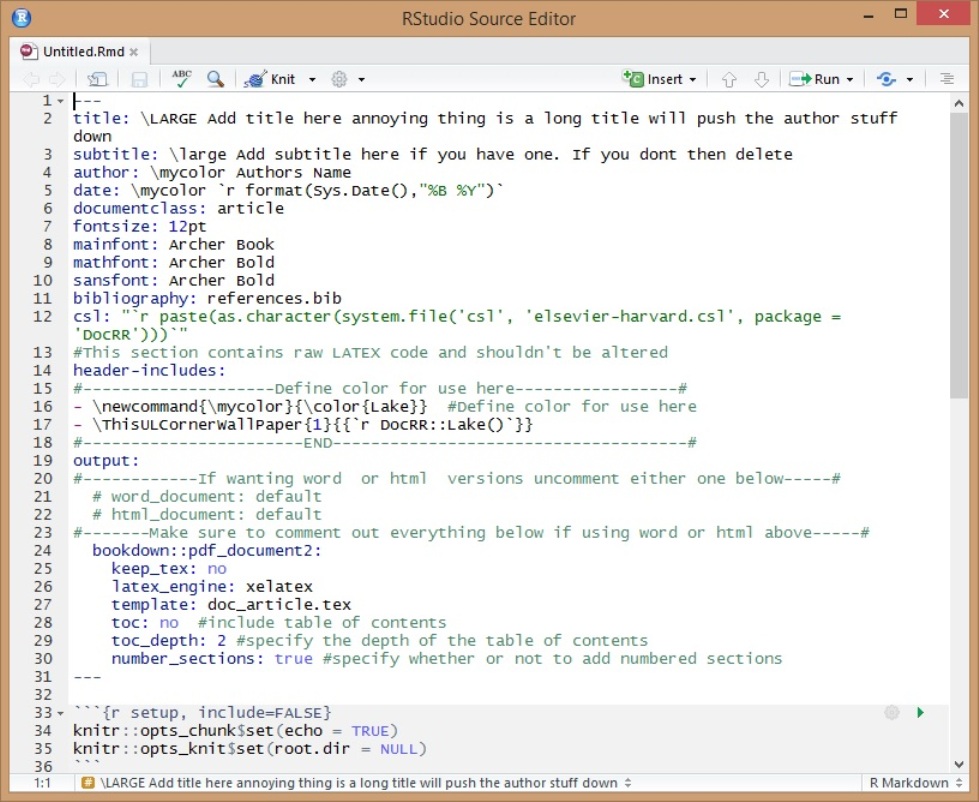Click the R Markdown section icon in status bar

click(x=88, y=783)
